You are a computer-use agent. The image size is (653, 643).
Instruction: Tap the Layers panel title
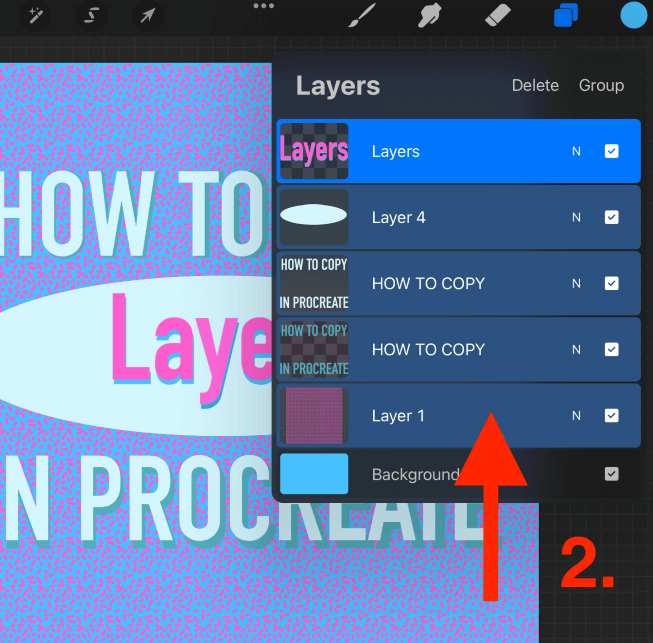pos(338,86)
